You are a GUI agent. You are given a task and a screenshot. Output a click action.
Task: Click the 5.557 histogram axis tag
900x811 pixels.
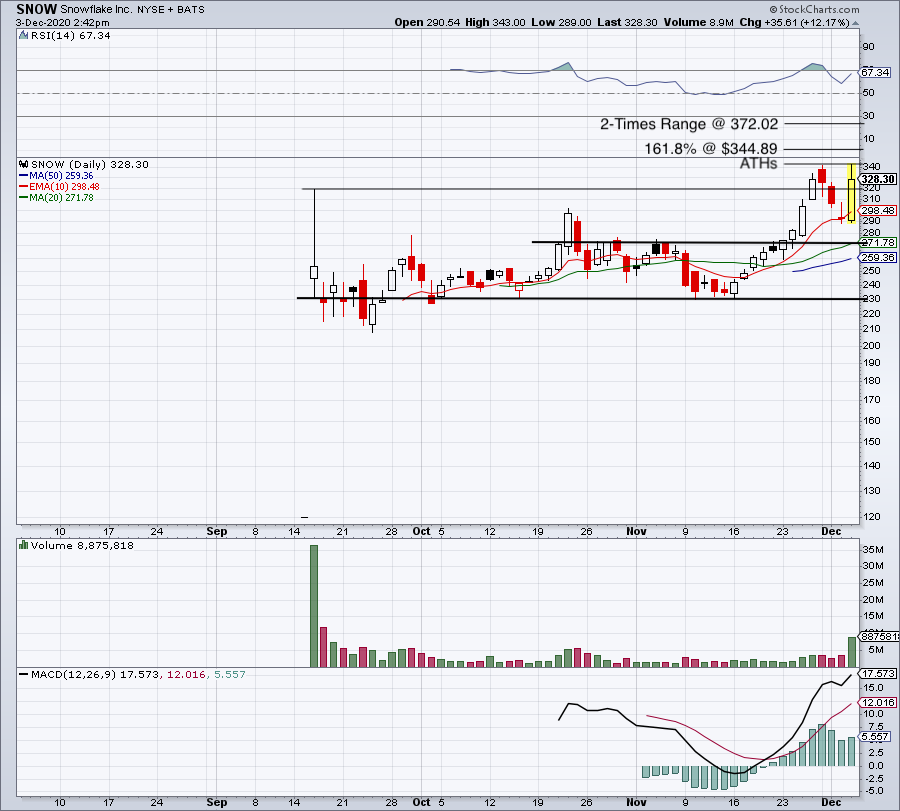click(875, 736)
